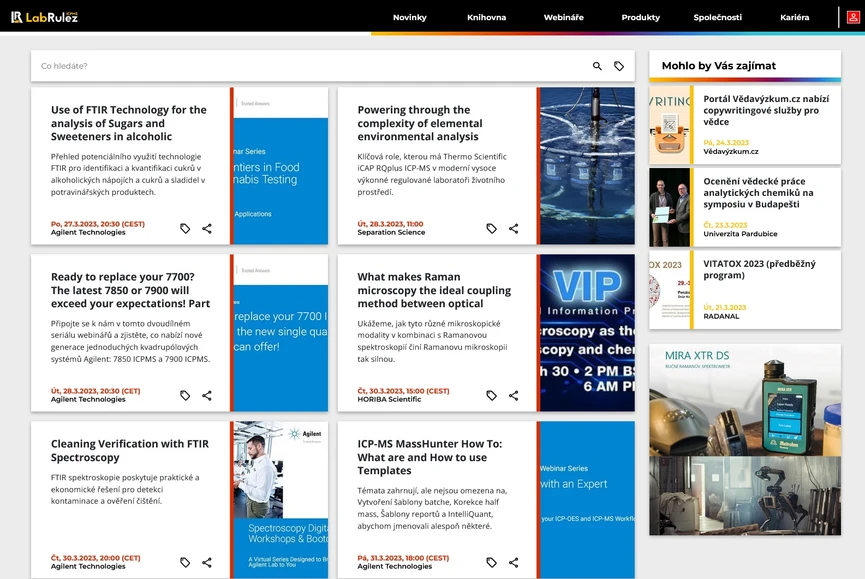Viewport: 865px width, 579px height.
Task: Click 'Čt, 30.3.2023, 15:00 (CEST)' date
Action: coord(403,391)
